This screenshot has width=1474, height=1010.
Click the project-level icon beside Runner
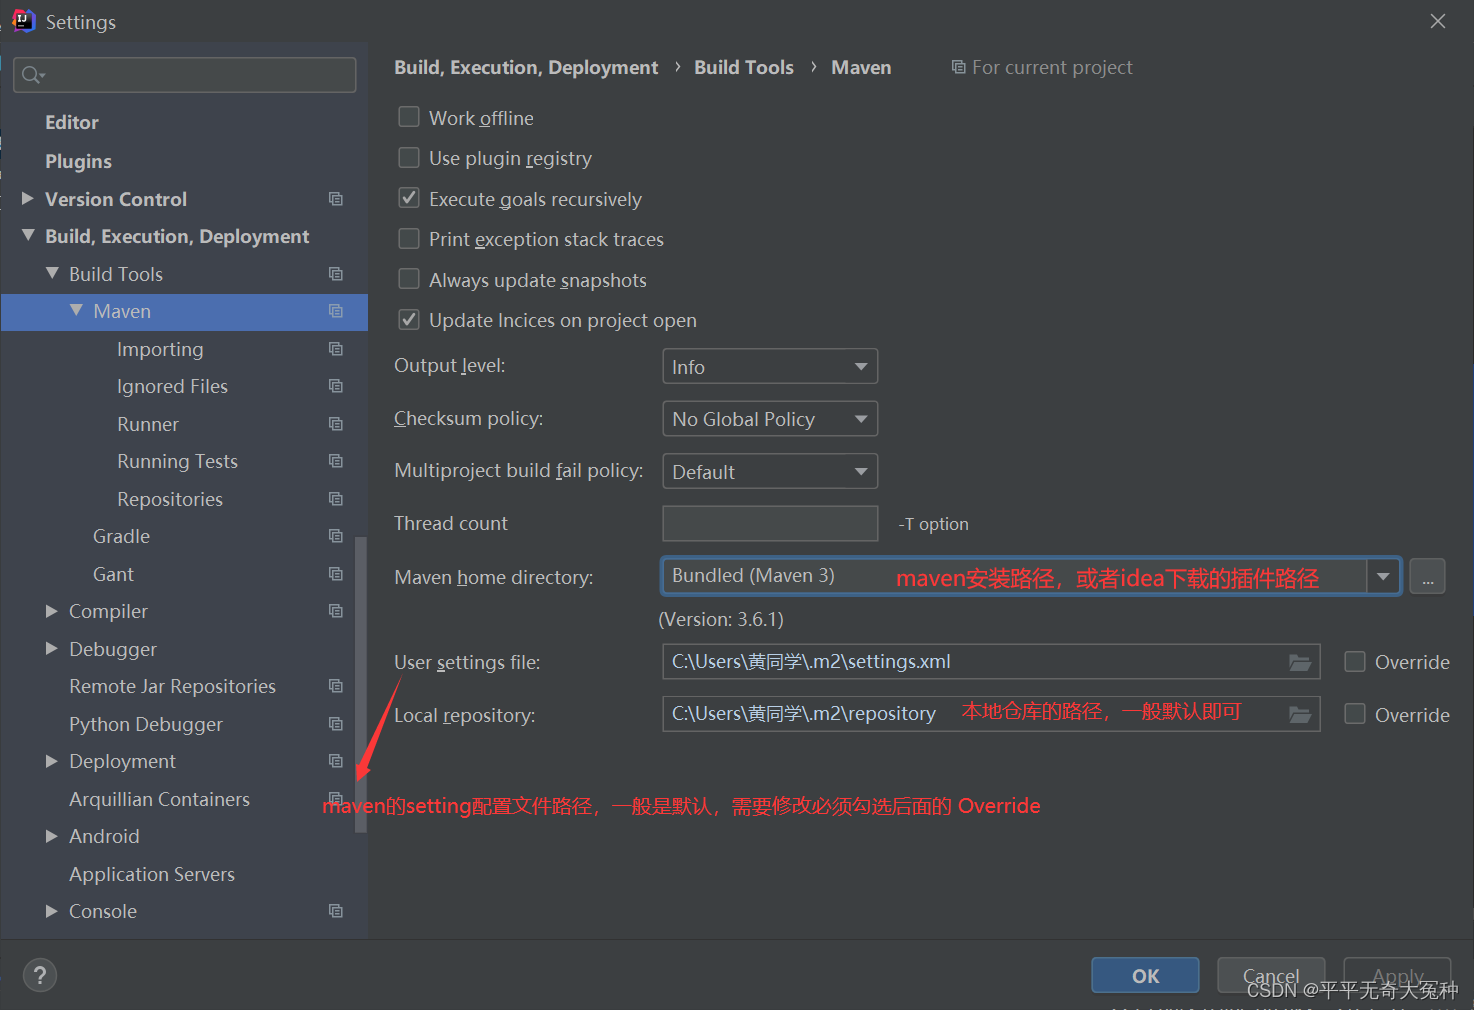[x=336, y=424]
